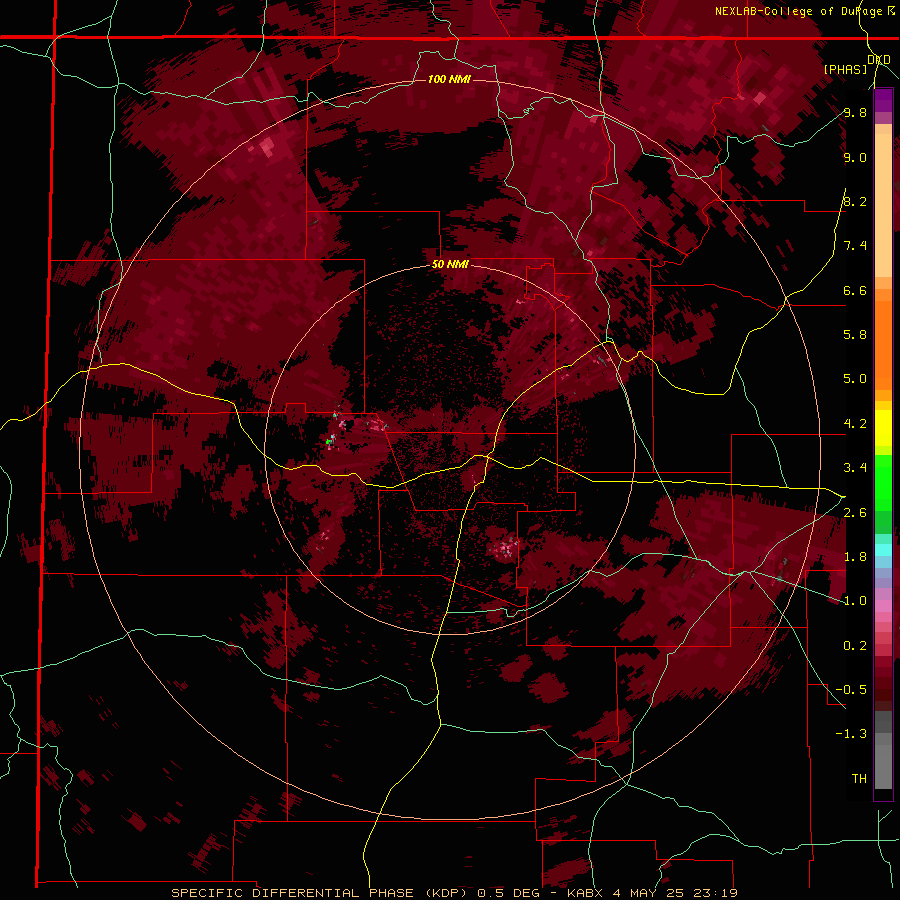The image size is (900, 900).
Task: Click the 3.4 scale value
Action: point(855,468)
